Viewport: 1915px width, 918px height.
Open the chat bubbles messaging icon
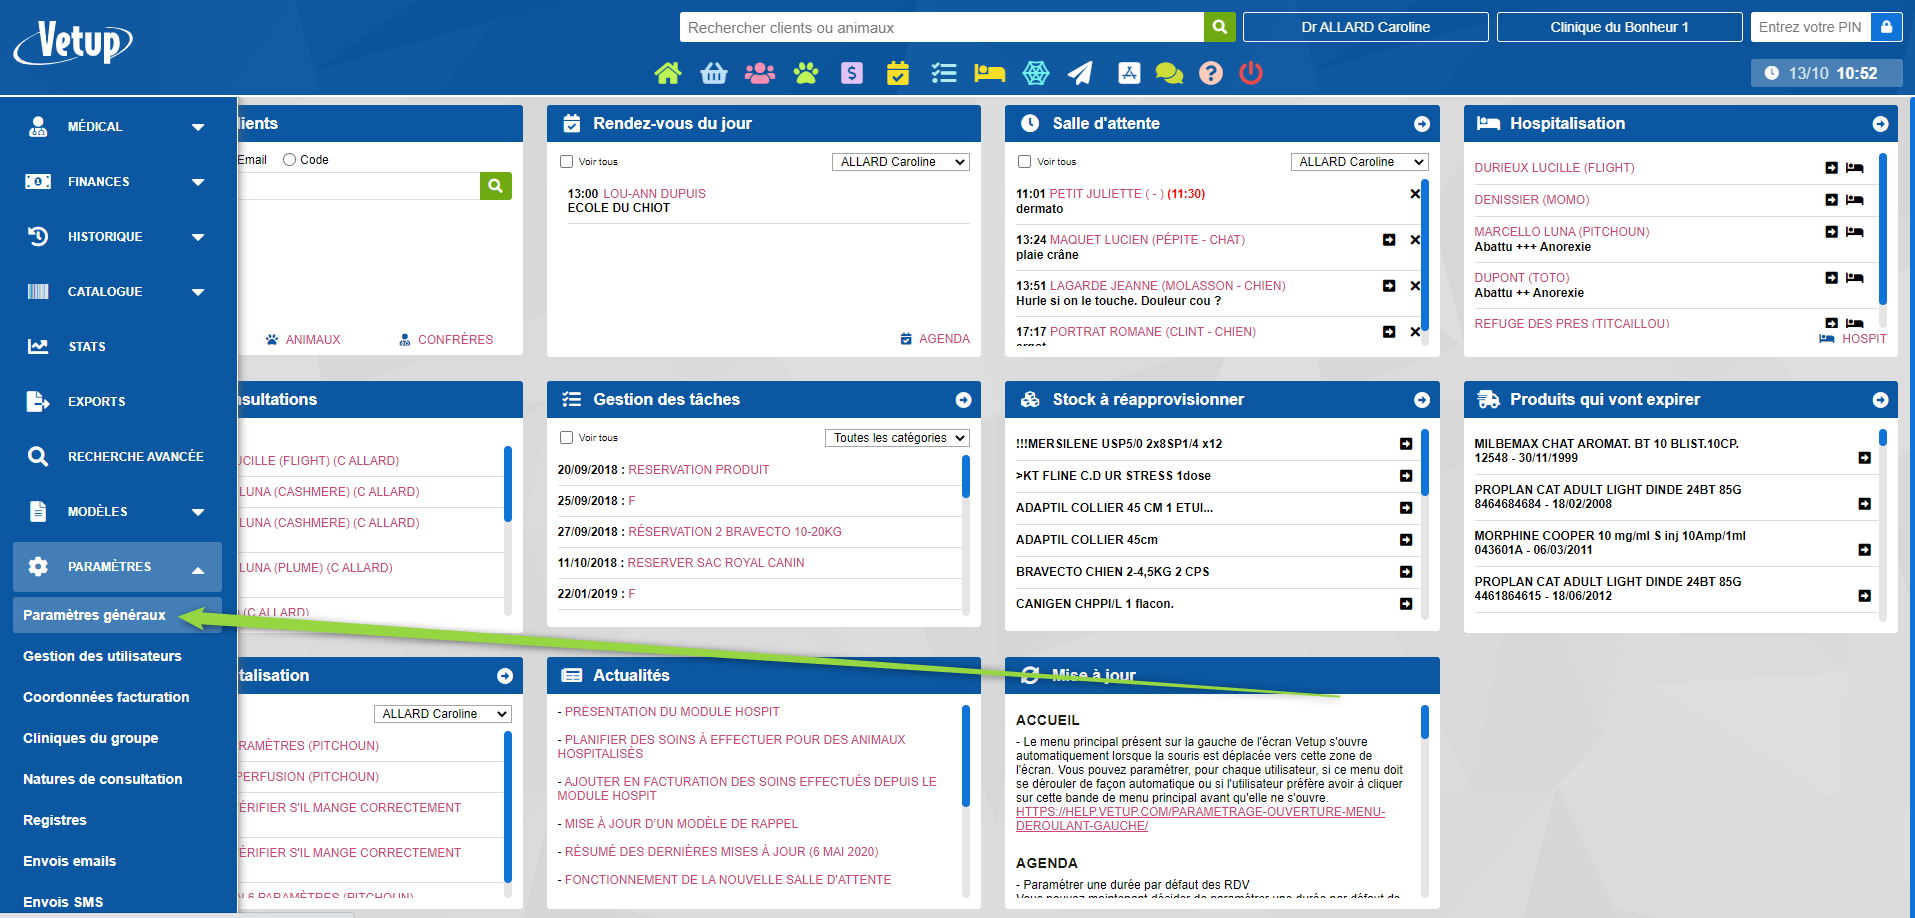click(x=1169, y=73)
